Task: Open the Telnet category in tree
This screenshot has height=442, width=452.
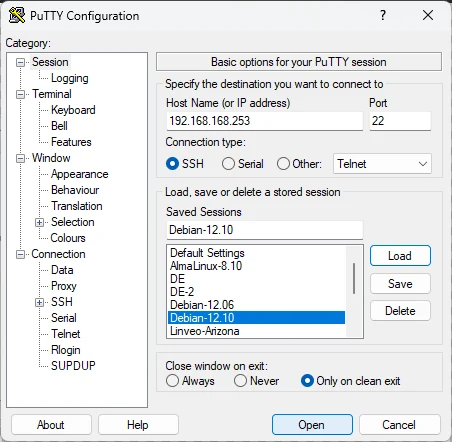Action: 66,334
